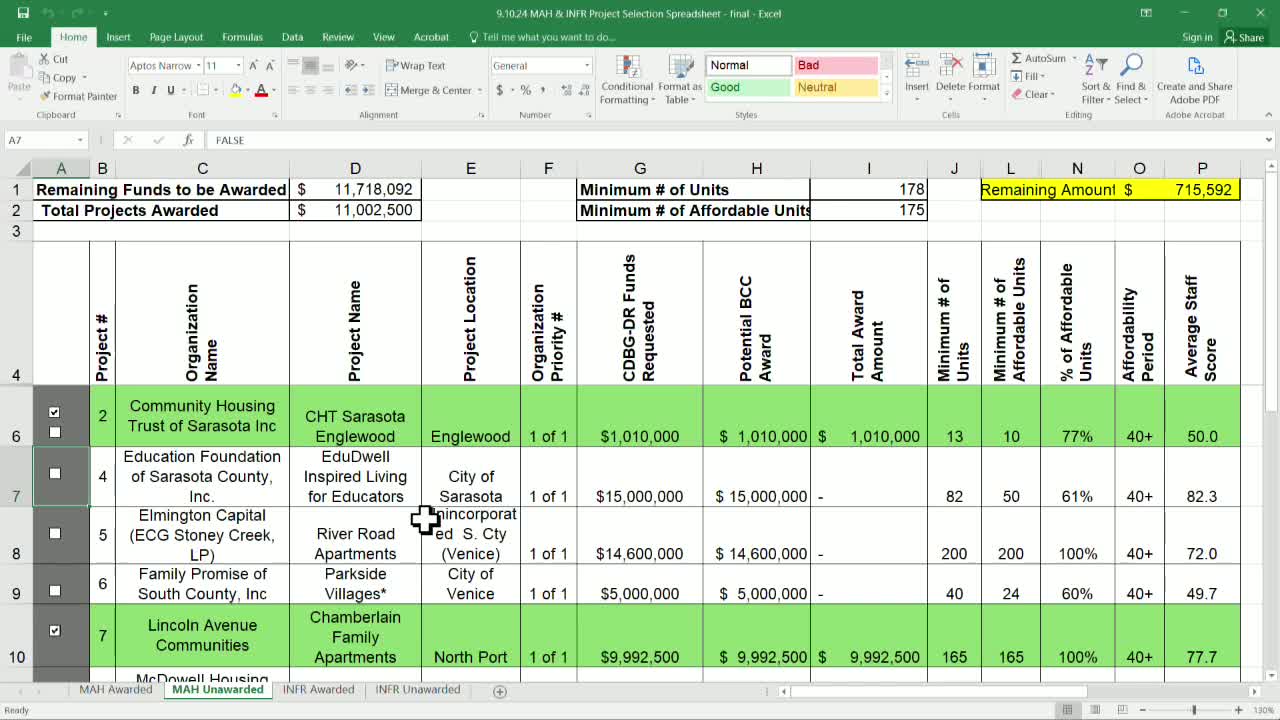This screenshot has height=720, width=1280.
Task: Open Sort & Filter
Action: pyautogui.click(x=1096, y=80)
